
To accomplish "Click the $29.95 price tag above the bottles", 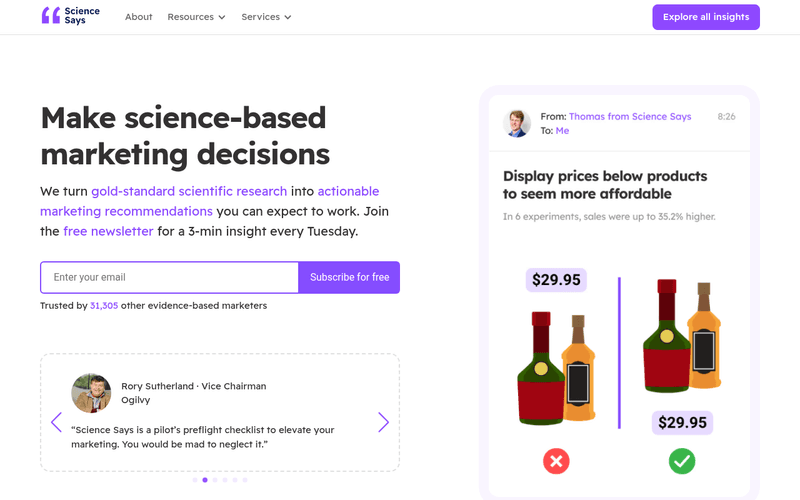I will click(556, 280).
